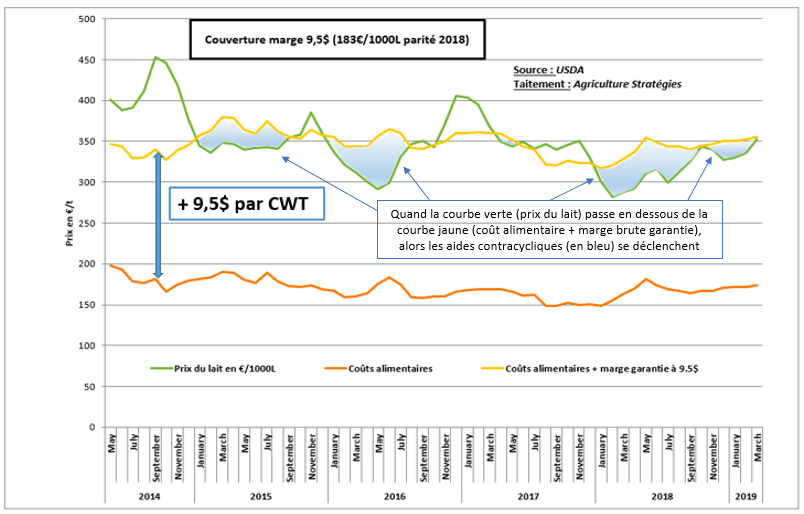804x514 pixels.
Task: Select "Taitement : Agriculture Stratégies" text
Action: point(597,84)
